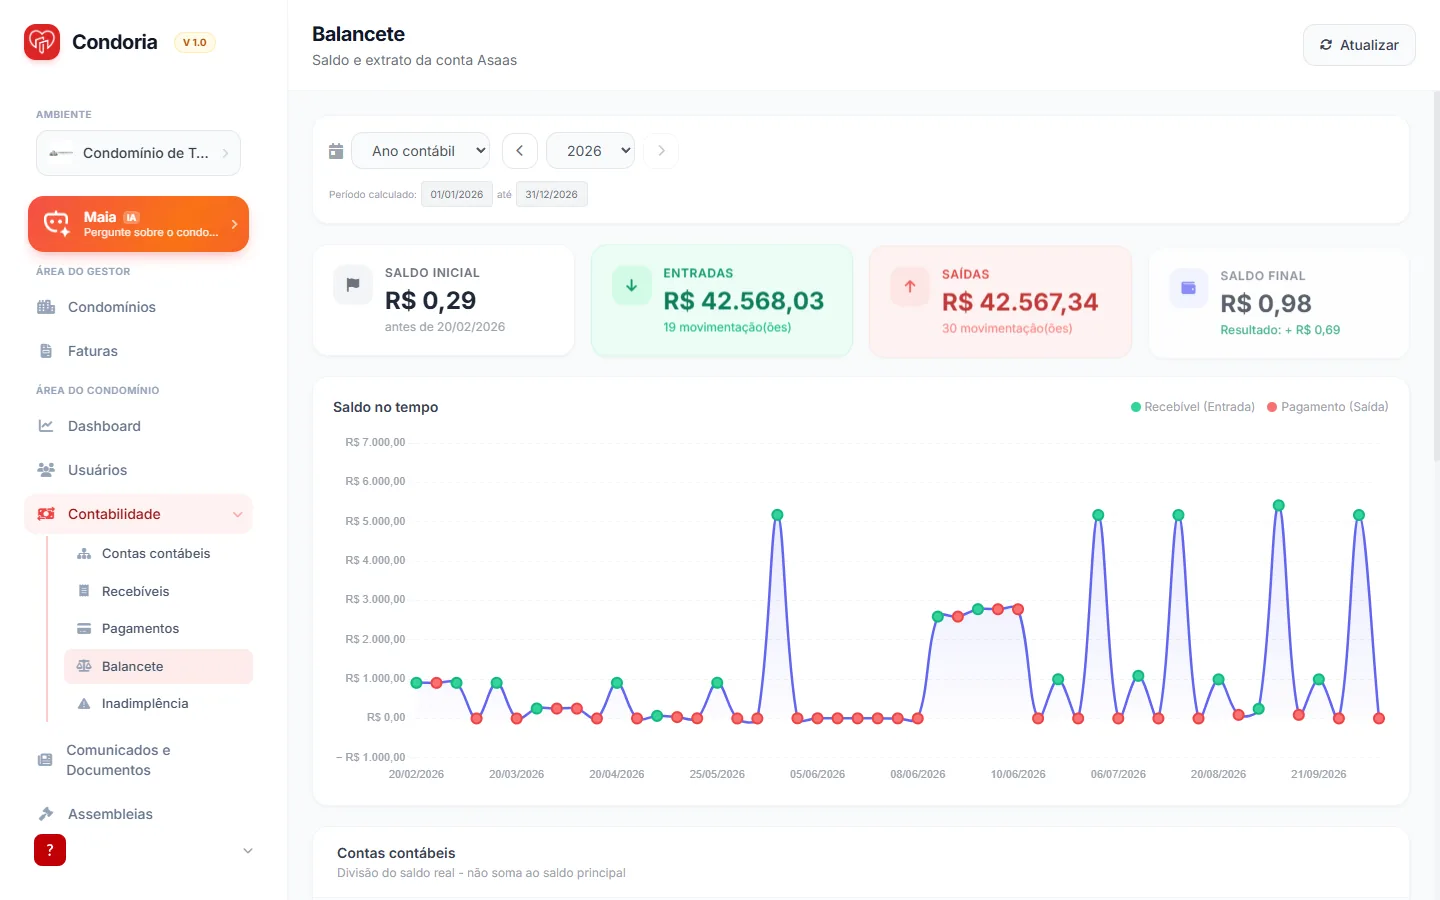Click the Usuários people icon
Image resolution: width=1440 pixels, height=900 pixels.
pyautogui.click(x=46, y=470)
